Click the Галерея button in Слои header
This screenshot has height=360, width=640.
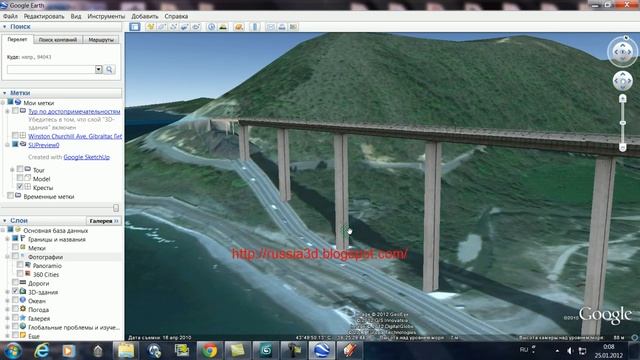104,221
